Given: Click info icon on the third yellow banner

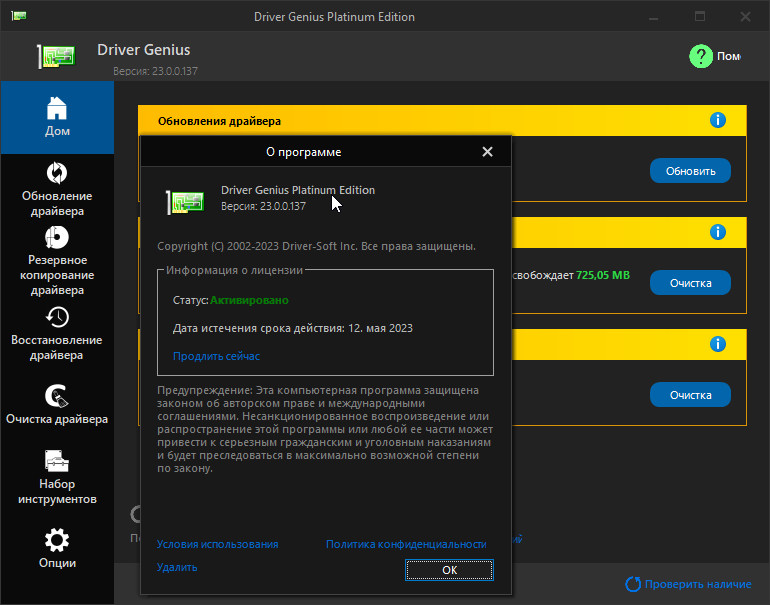Looking at the screenshot, I should [x=717, y=344].
